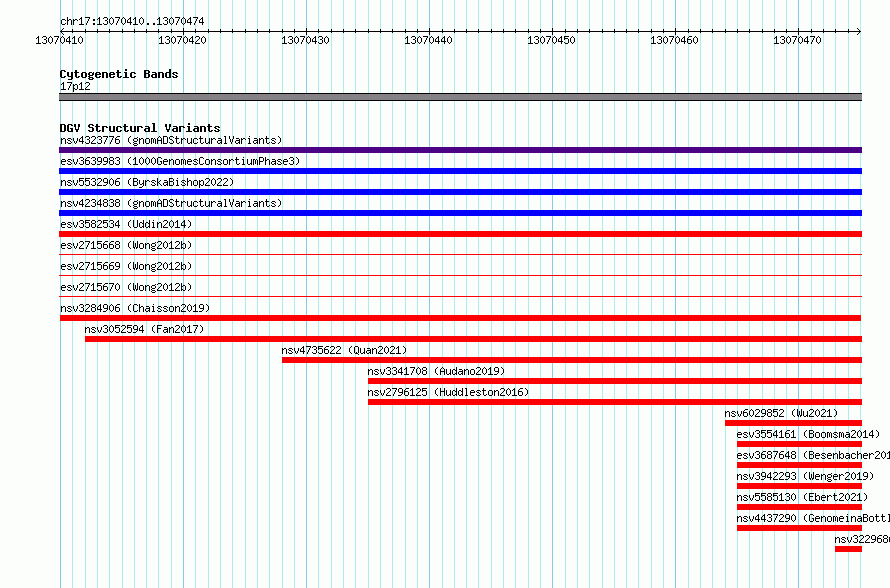Open nsv4234838 (gnomADStructuralVariants) label
Image resolution: width=890 pixels, height=588 pixels.
(x=171, y=203)
